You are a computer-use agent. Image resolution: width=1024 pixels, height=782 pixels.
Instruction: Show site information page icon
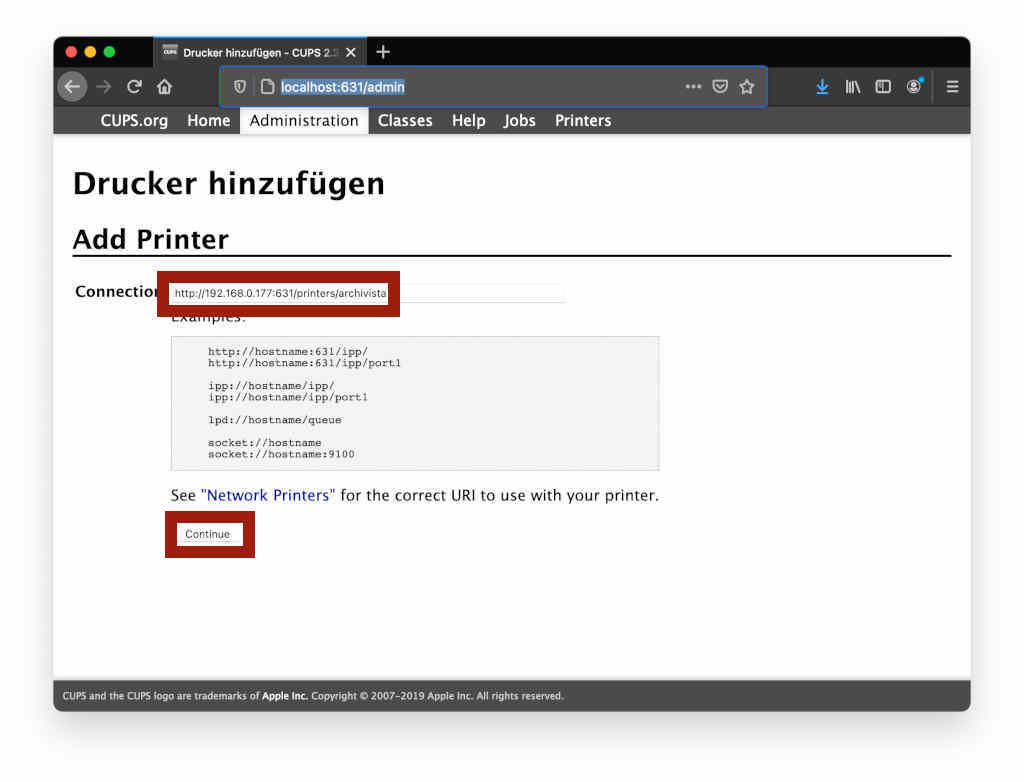267,86
